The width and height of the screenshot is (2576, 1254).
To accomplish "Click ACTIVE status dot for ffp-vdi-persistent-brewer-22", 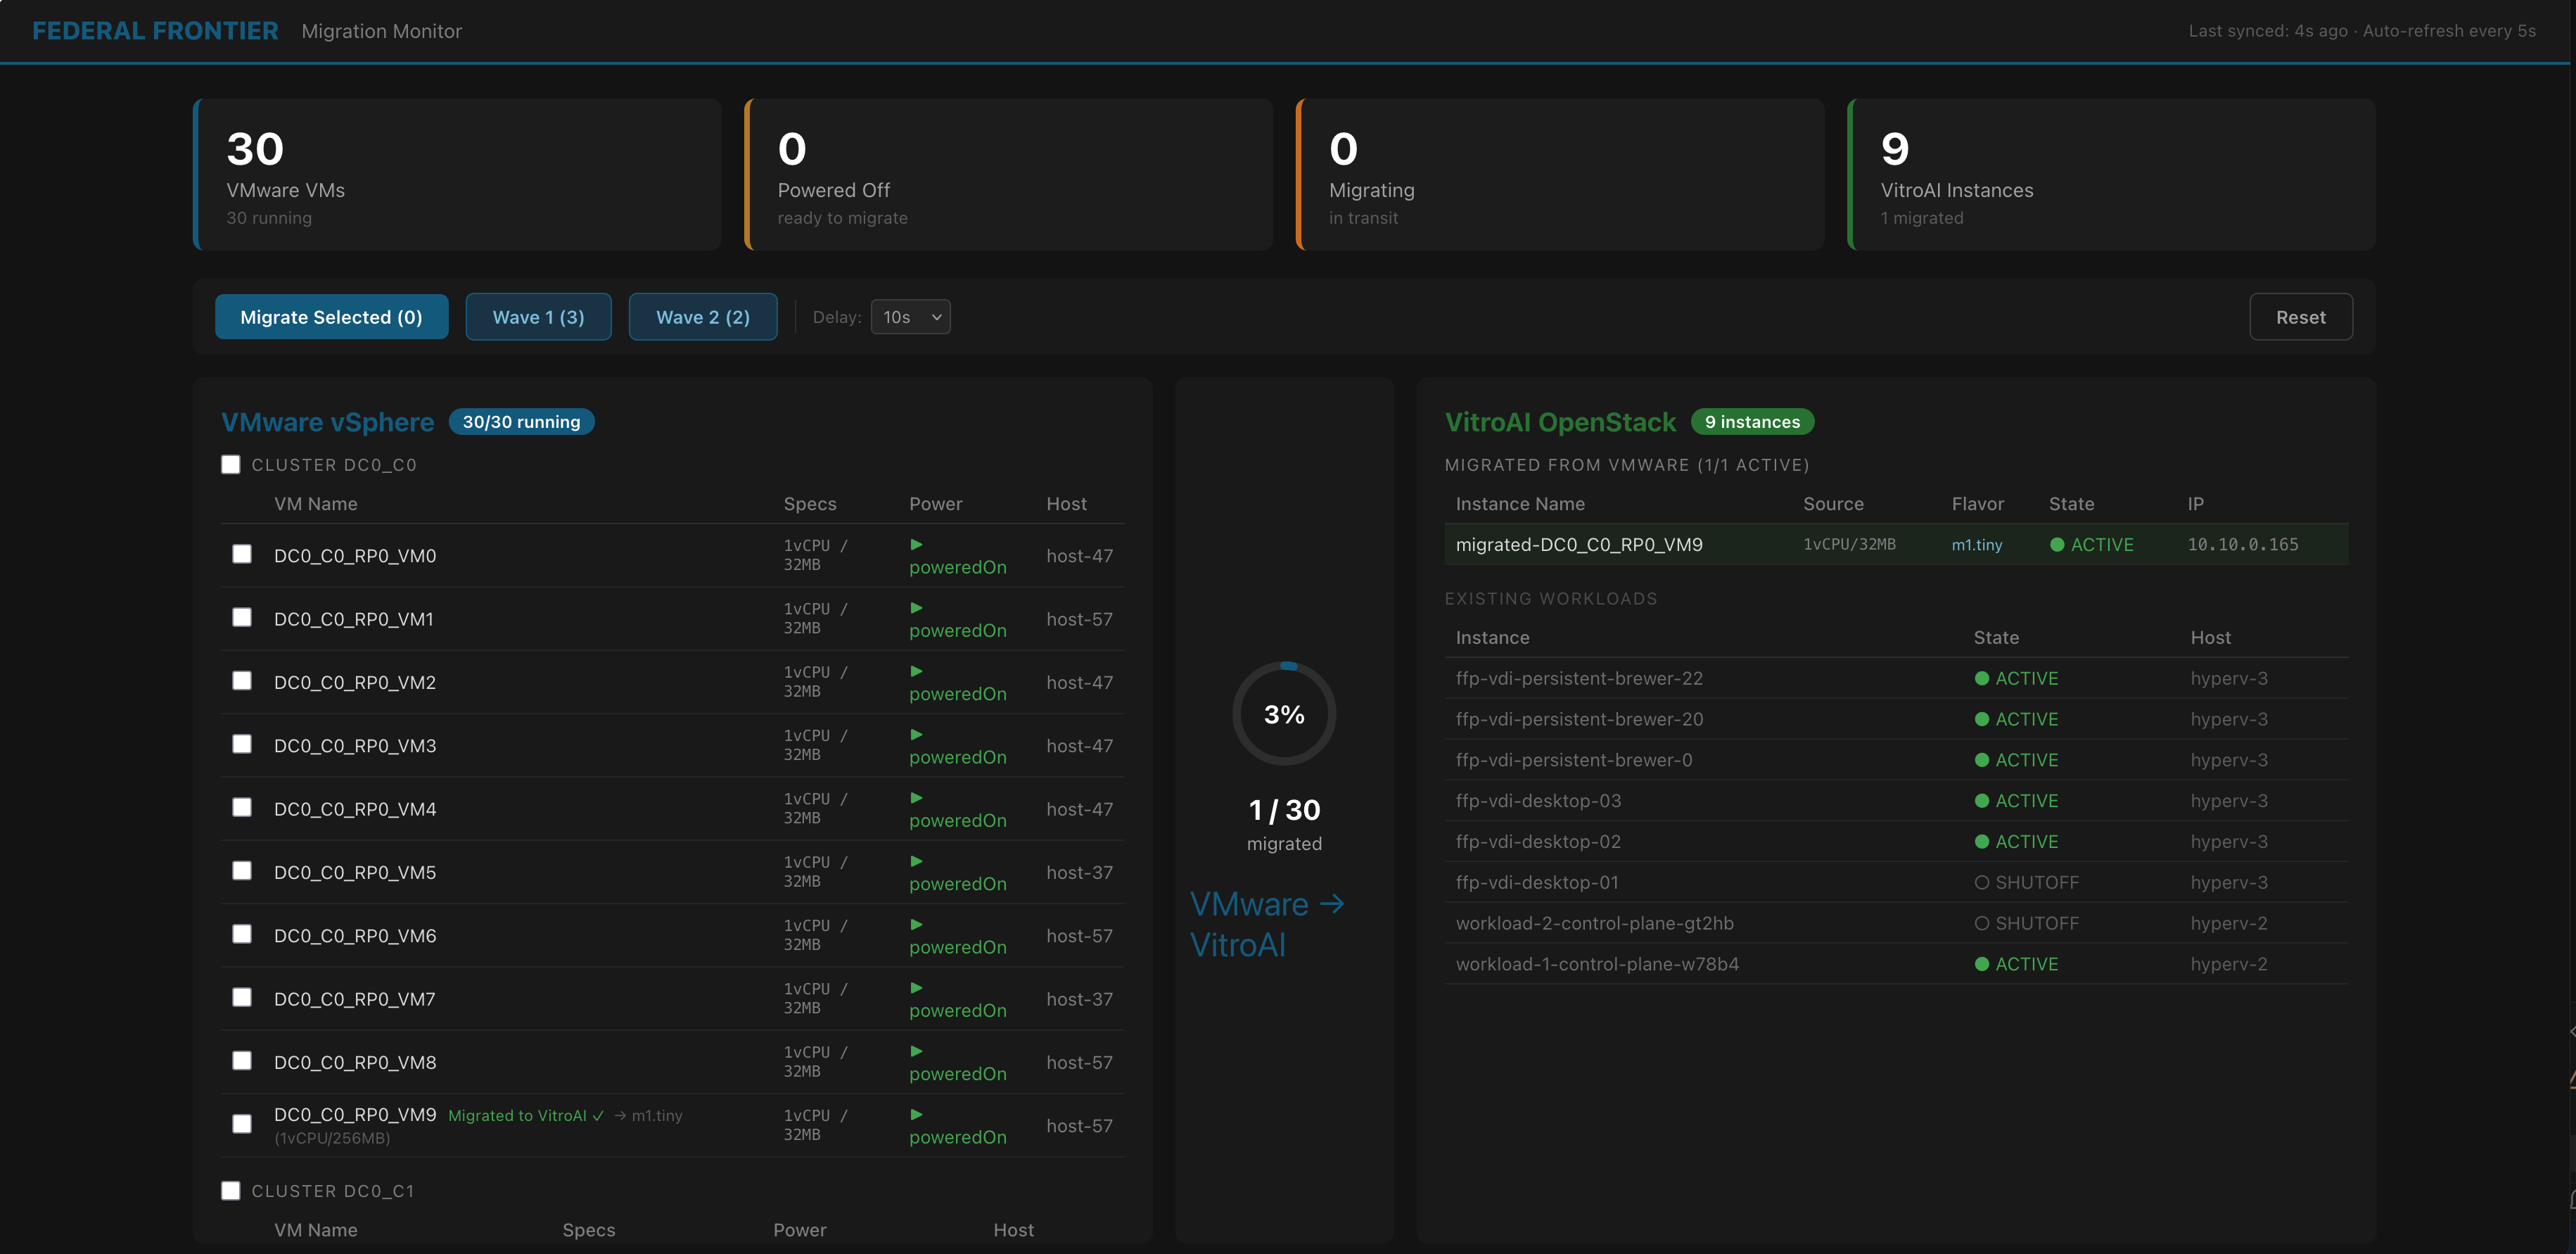I will click(1982, 678).
